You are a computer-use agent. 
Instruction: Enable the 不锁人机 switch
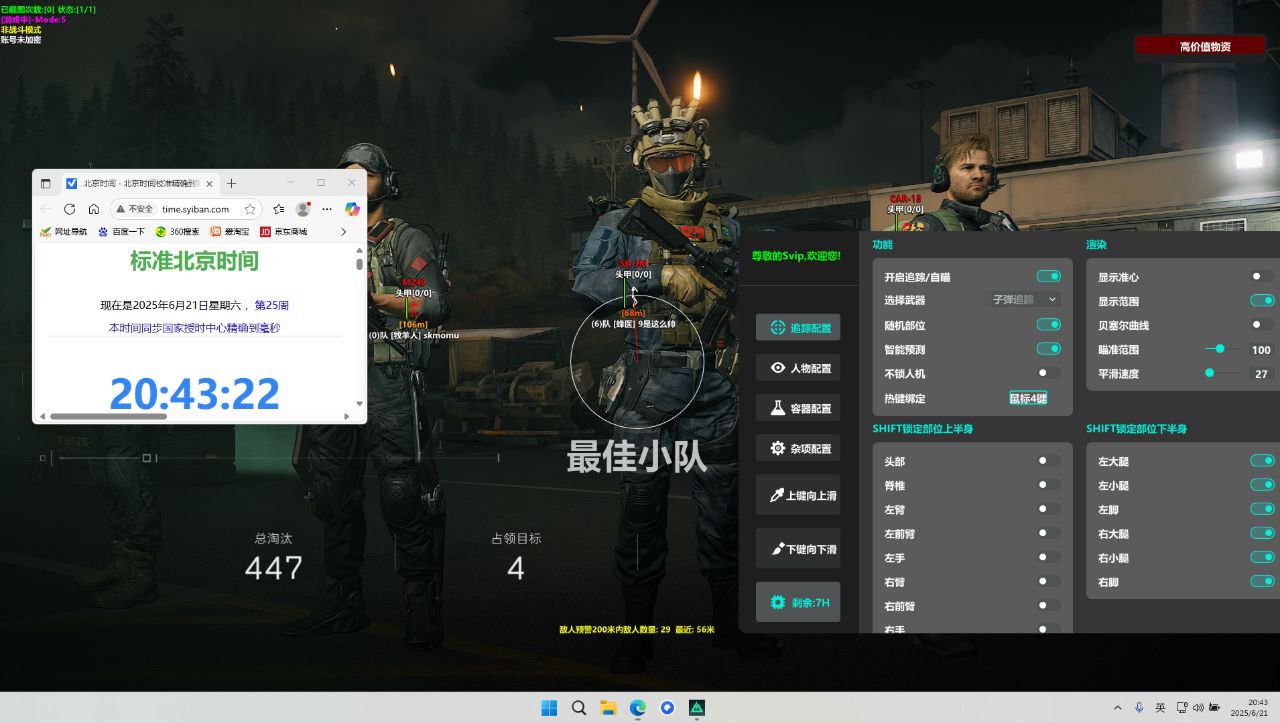pos(1048,373)
